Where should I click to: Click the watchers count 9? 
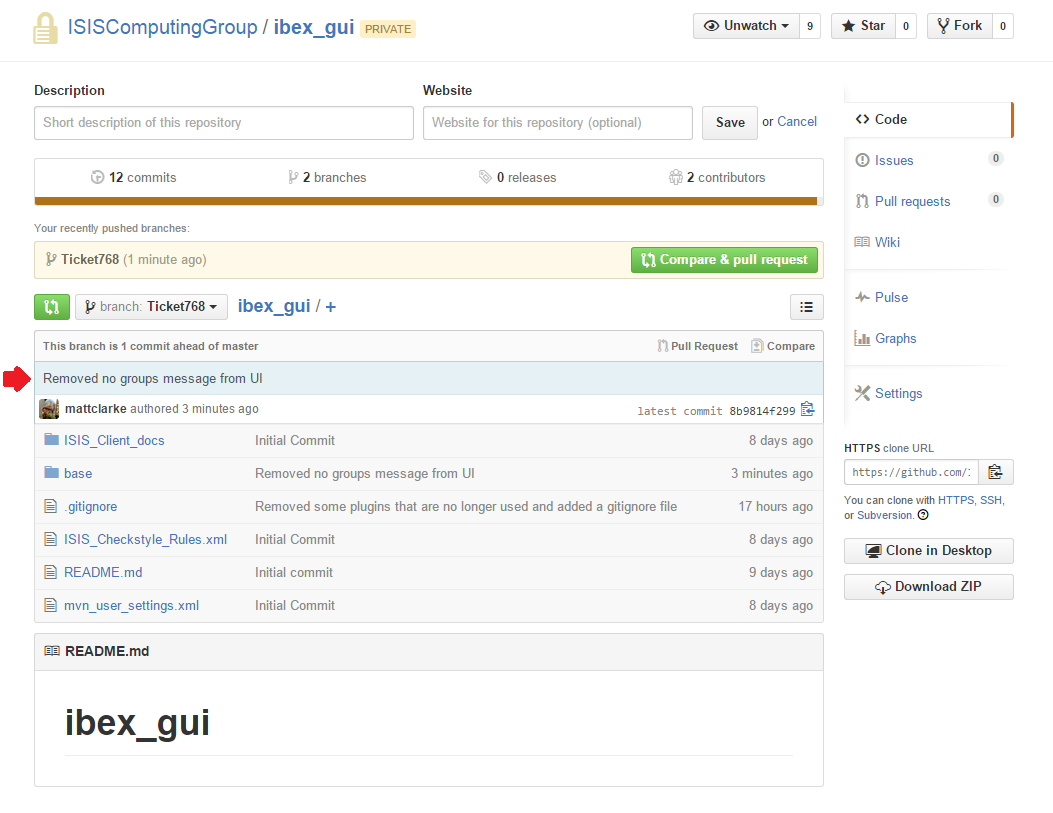pos(810,26)
